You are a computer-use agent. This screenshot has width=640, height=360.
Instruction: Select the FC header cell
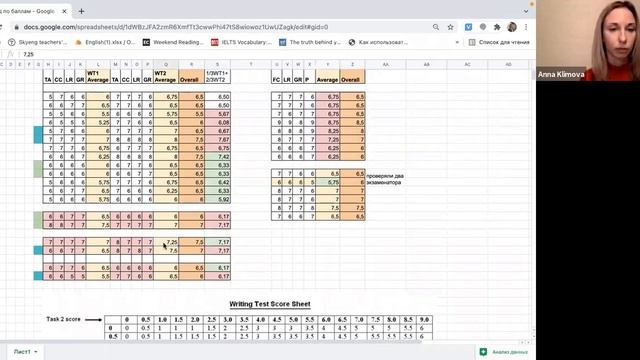276,76
